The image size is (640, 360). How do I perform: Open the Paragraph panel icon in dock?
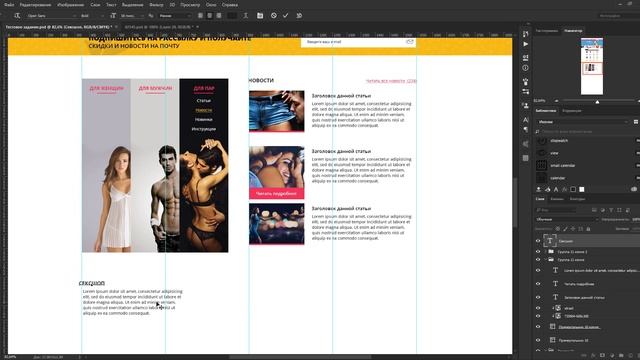click(x=525, y=130)
